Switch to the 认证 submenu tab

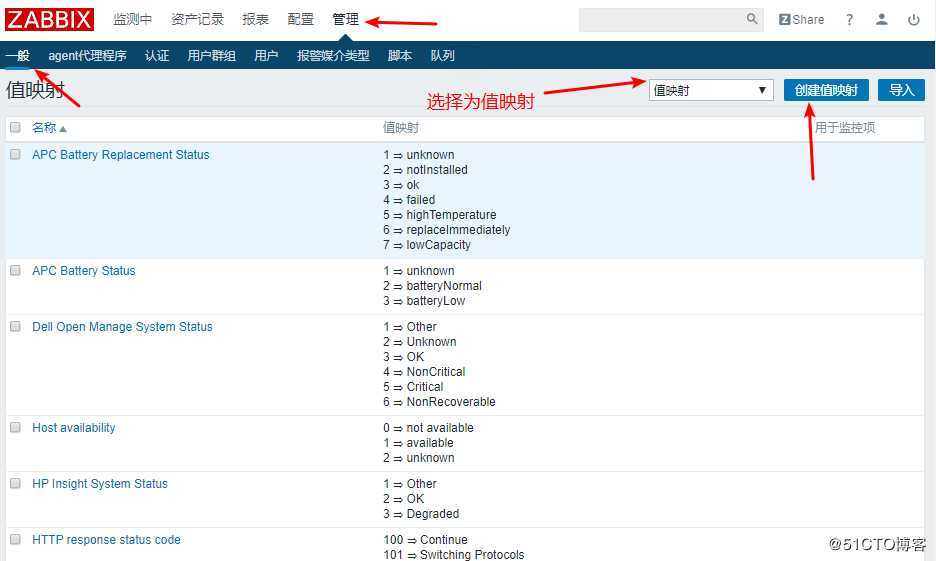click(x=157, y=56)
